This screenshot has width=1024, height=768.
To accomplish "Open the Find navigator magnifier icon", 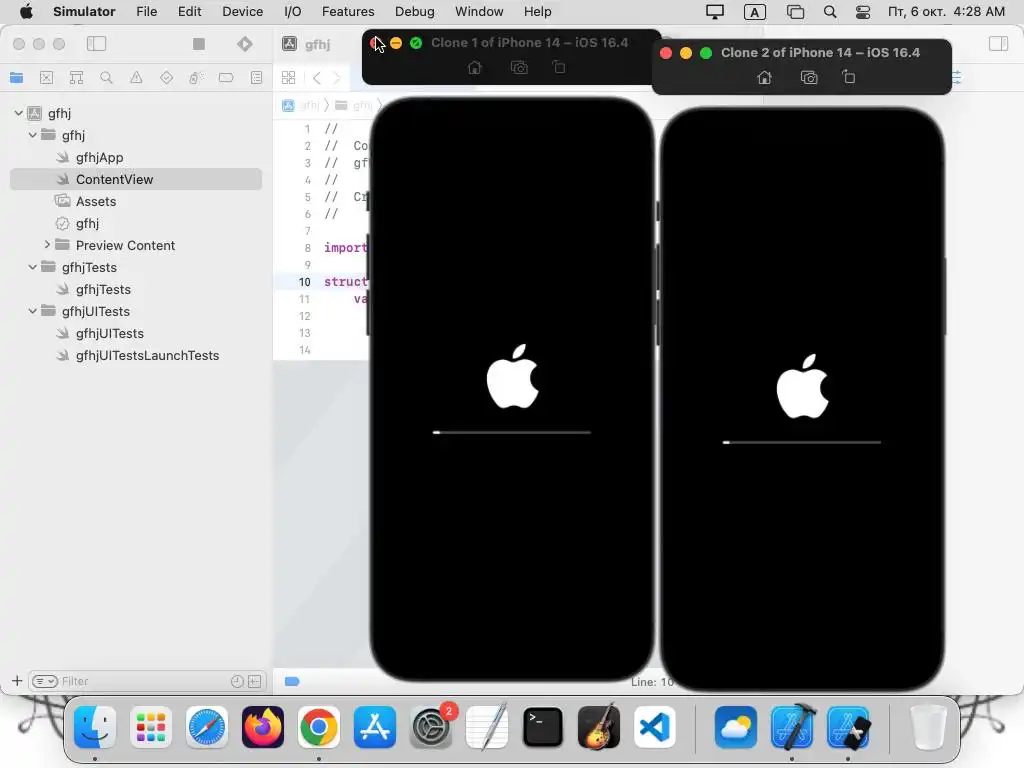I will 106,78.
